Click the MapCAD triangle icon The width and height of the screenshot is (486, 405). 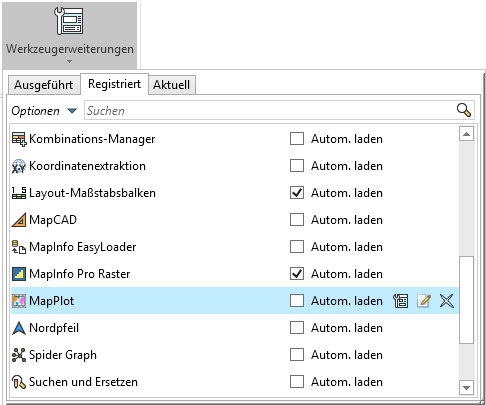(19, 220)
